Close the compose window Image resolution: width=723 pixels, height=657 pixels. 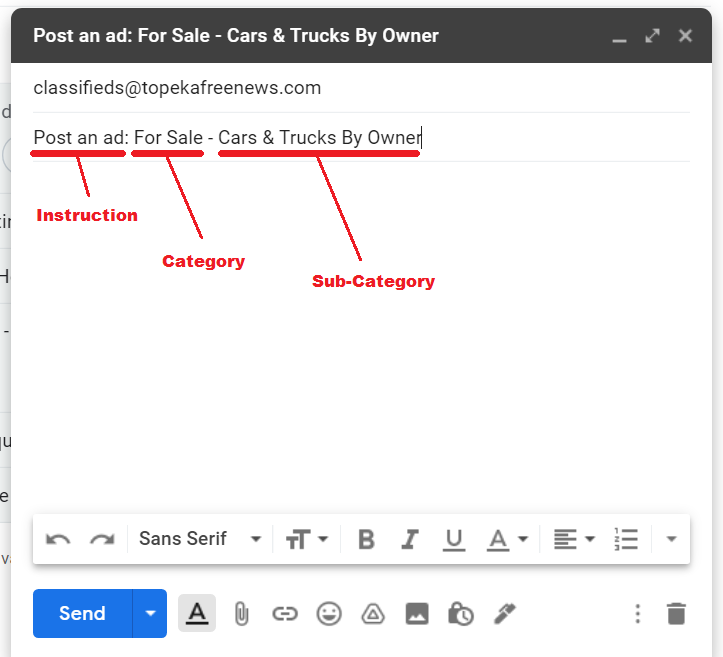pos(686,36)
